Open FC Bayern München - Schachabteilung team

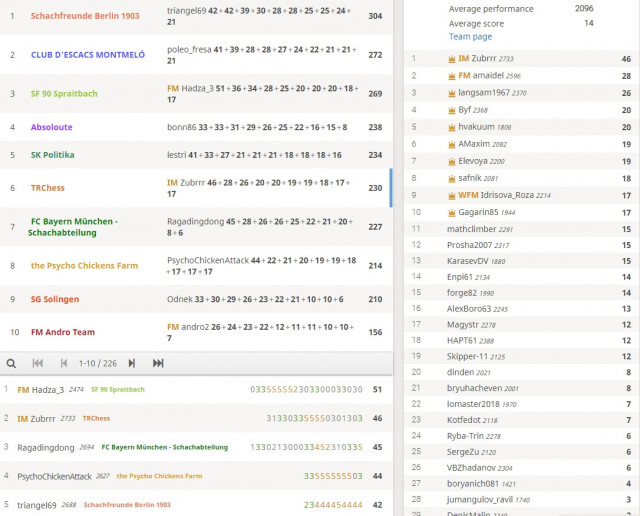tap(73, 227)
